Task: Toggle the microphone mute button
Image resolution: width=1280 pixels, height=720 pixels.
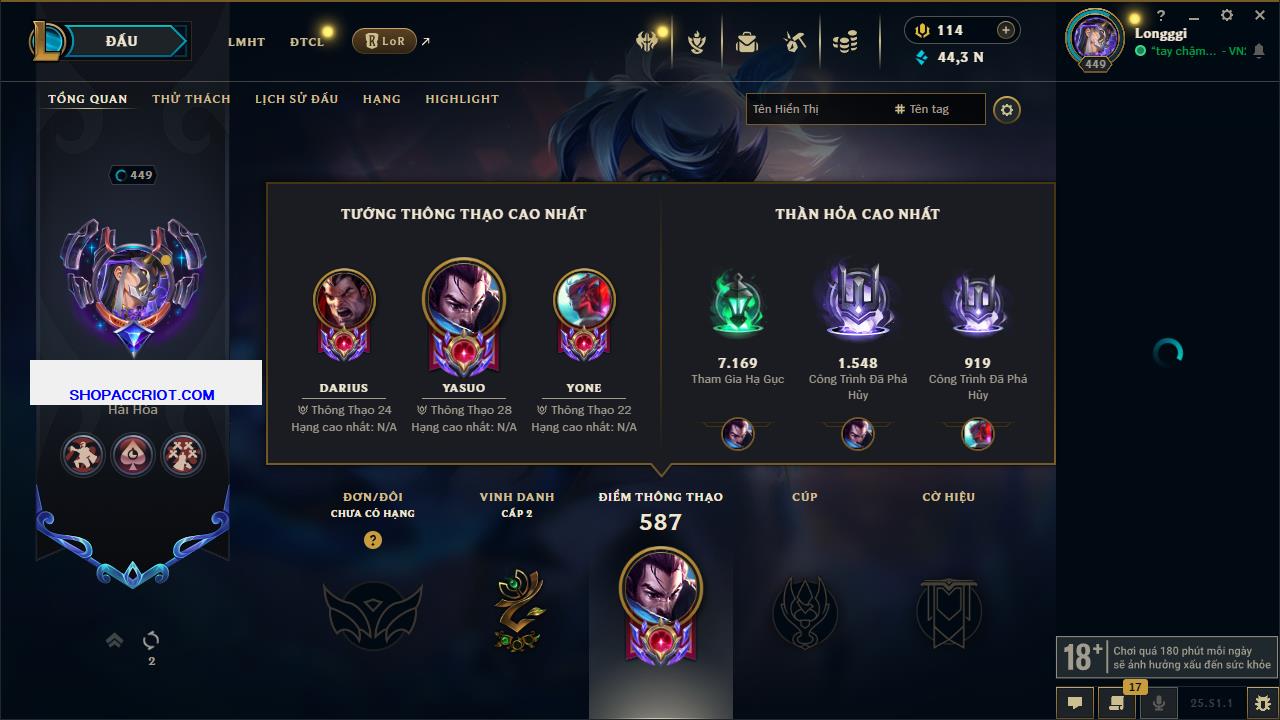Action: (x=1159, y=703)
